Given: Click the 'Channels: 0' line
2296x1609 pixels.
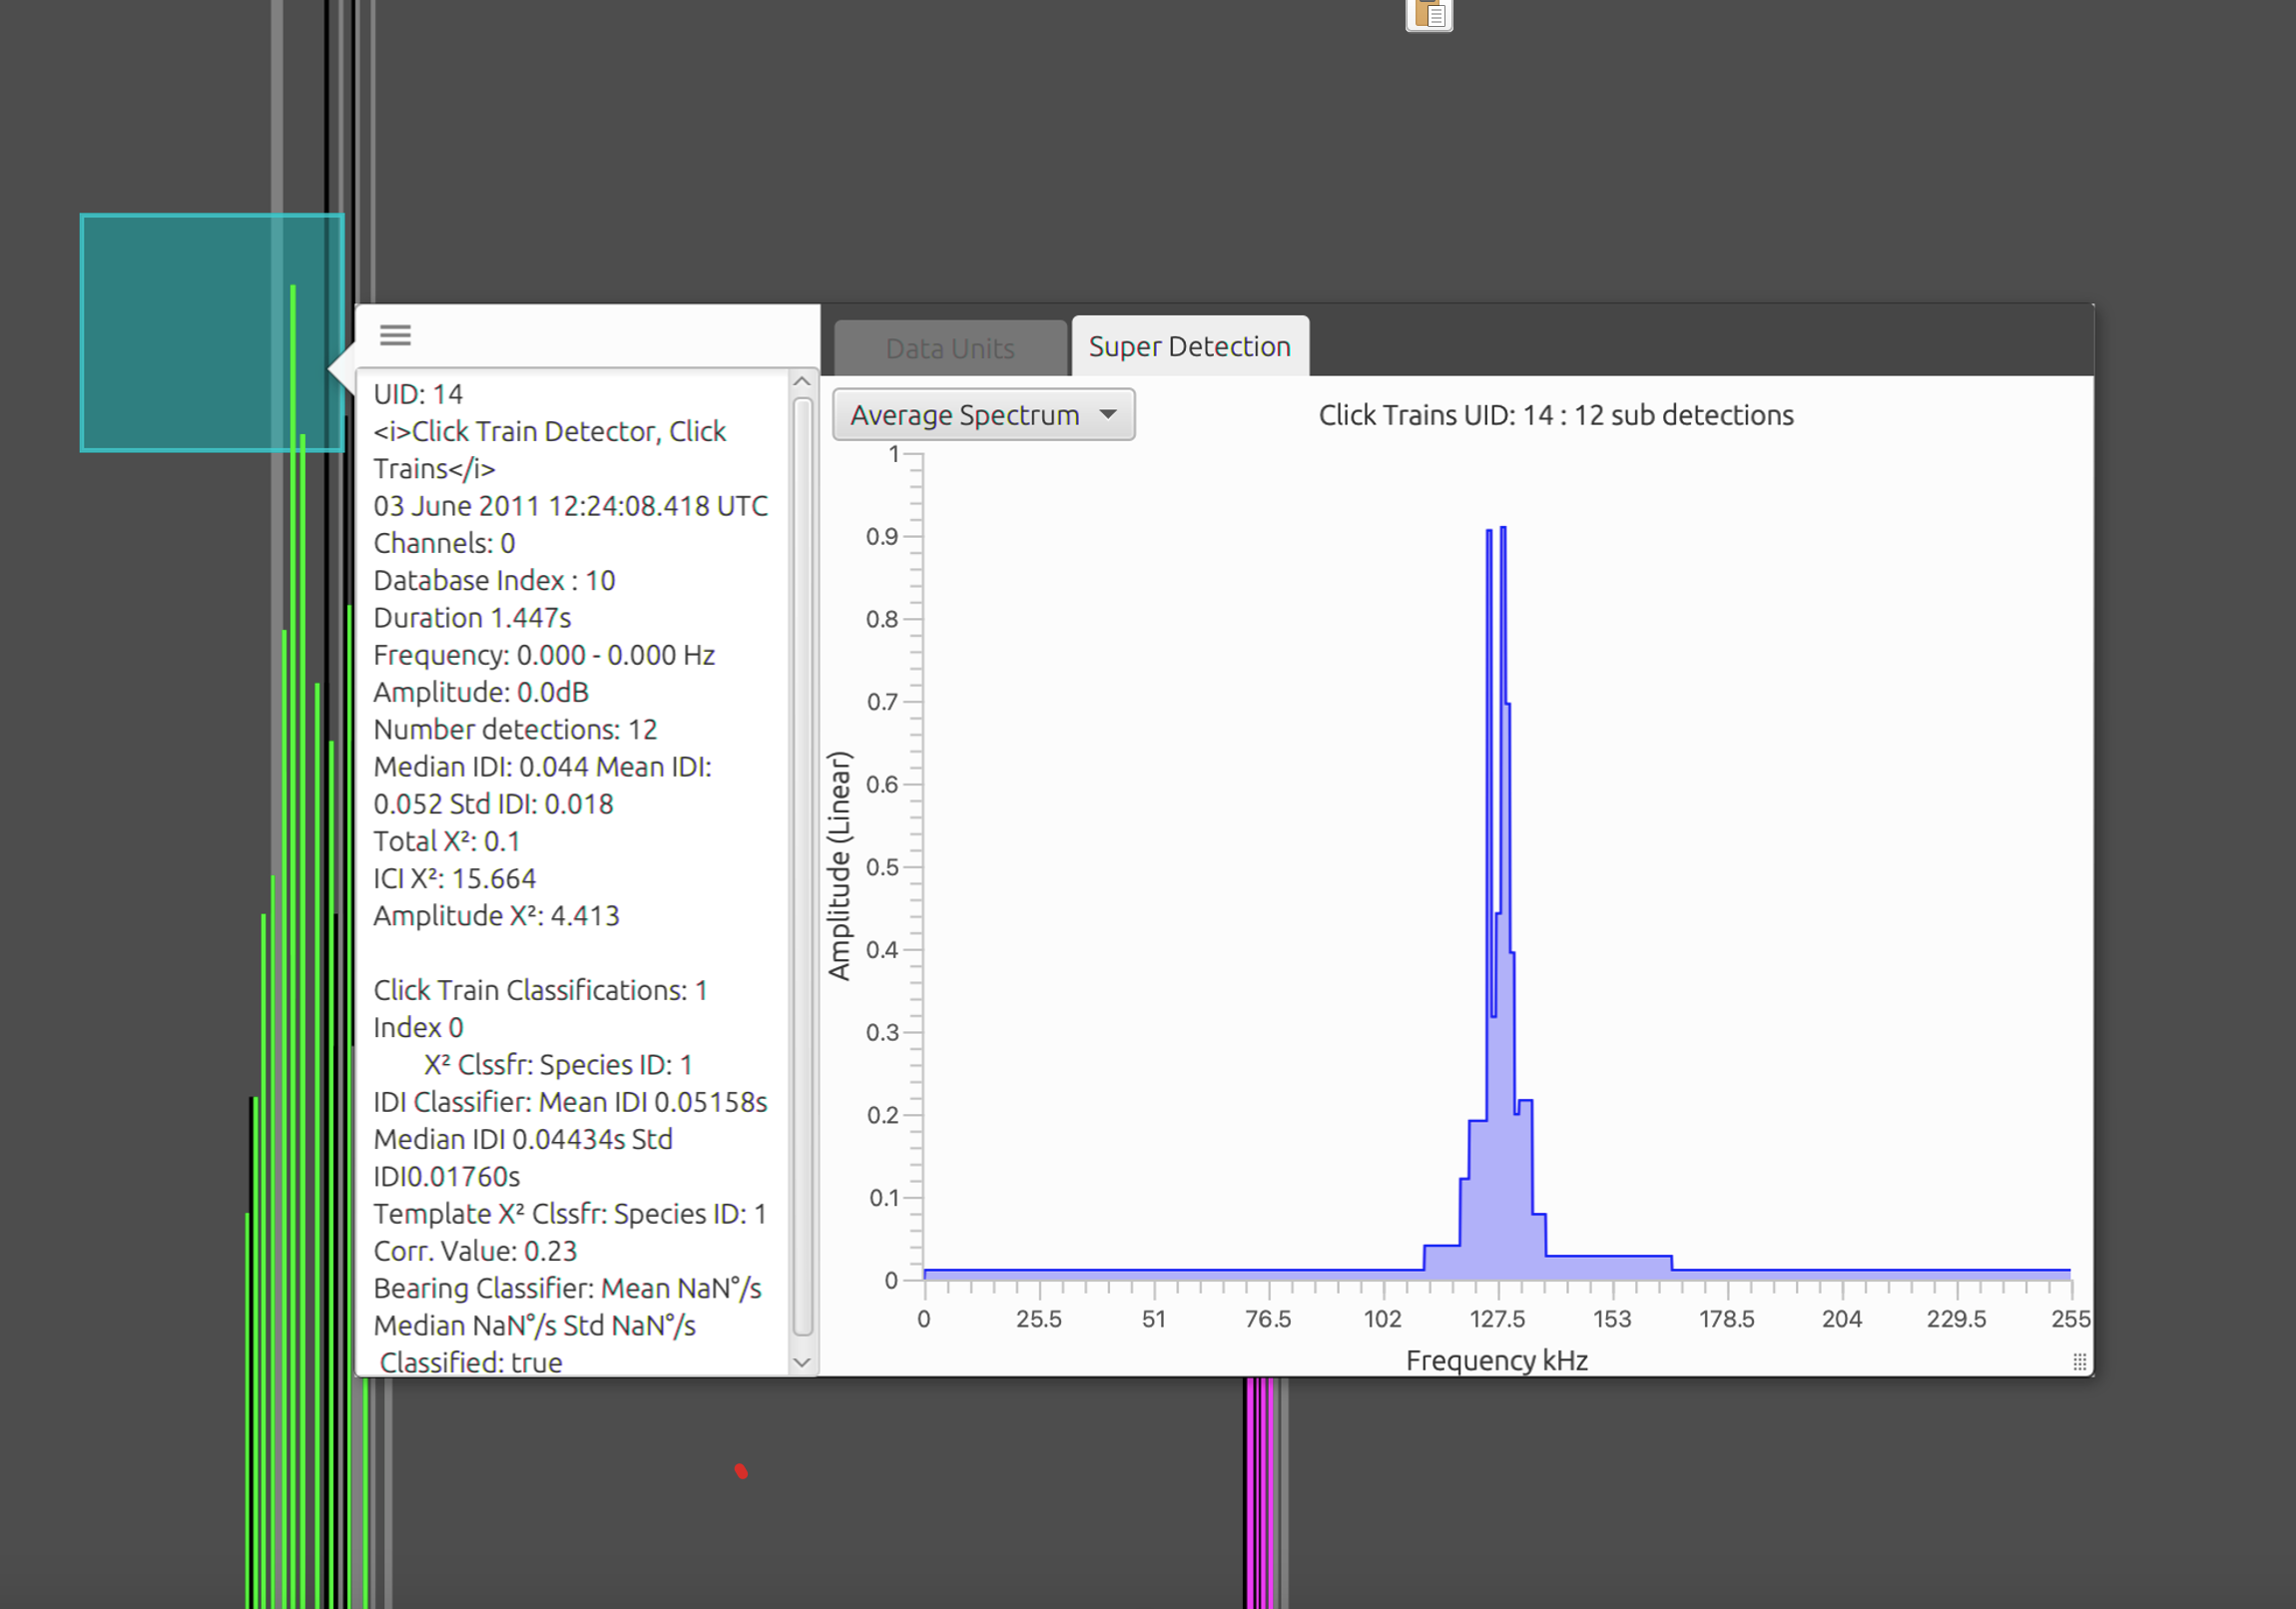Looking at the screenshot, I should pyautogui.click(x=444, y=543).
